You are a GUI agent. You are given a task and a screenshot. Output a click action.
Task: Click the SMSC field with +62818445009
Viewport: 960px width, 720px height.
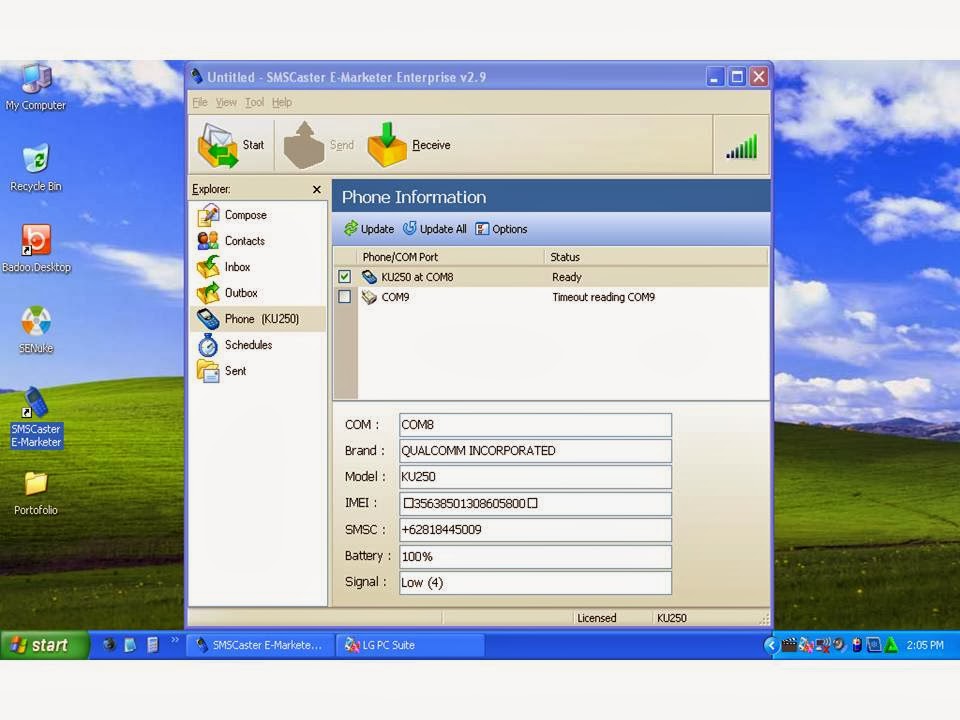535,530
